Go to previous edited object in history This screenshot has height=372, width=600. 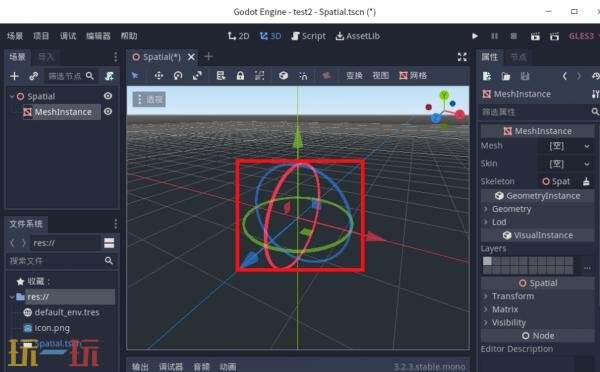pos(564,76)
